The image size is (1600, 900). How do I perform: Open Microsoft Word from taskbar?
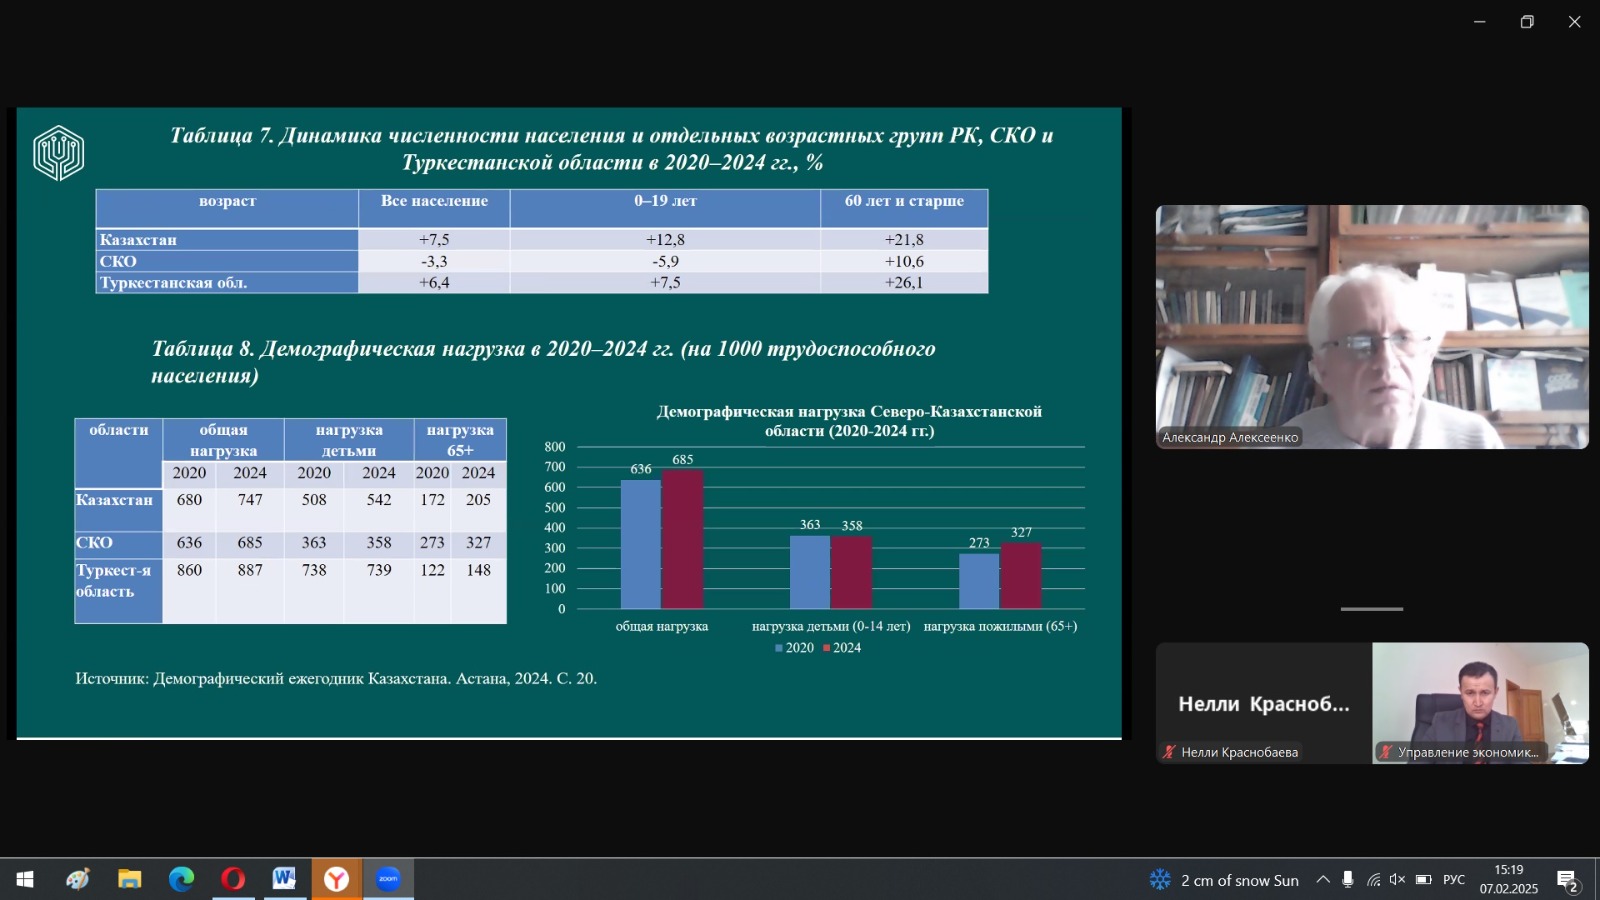(x=284, y=879)
